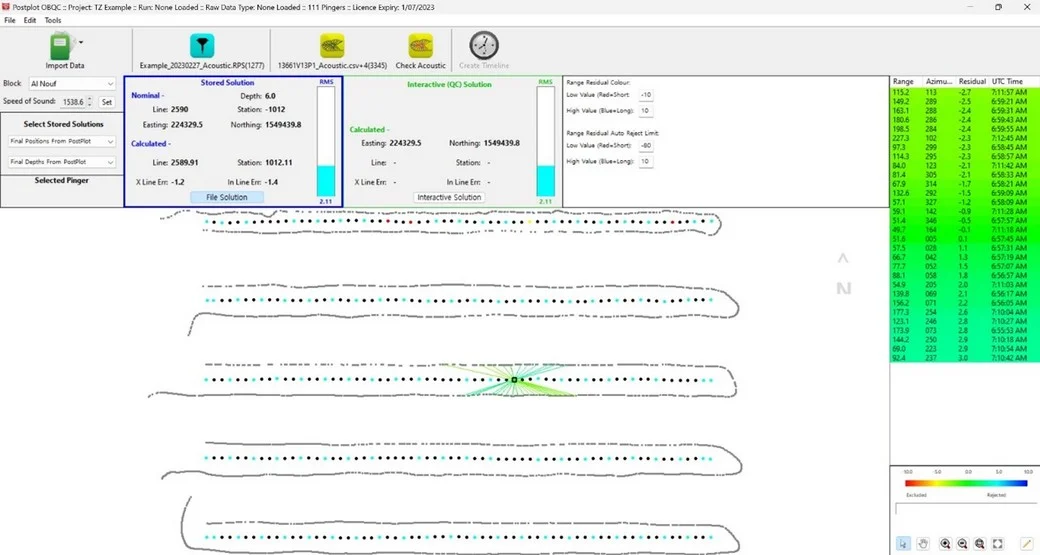
Task: Click the Set speed of sound button
Action: pyautogui.click(x=105, y=102)
